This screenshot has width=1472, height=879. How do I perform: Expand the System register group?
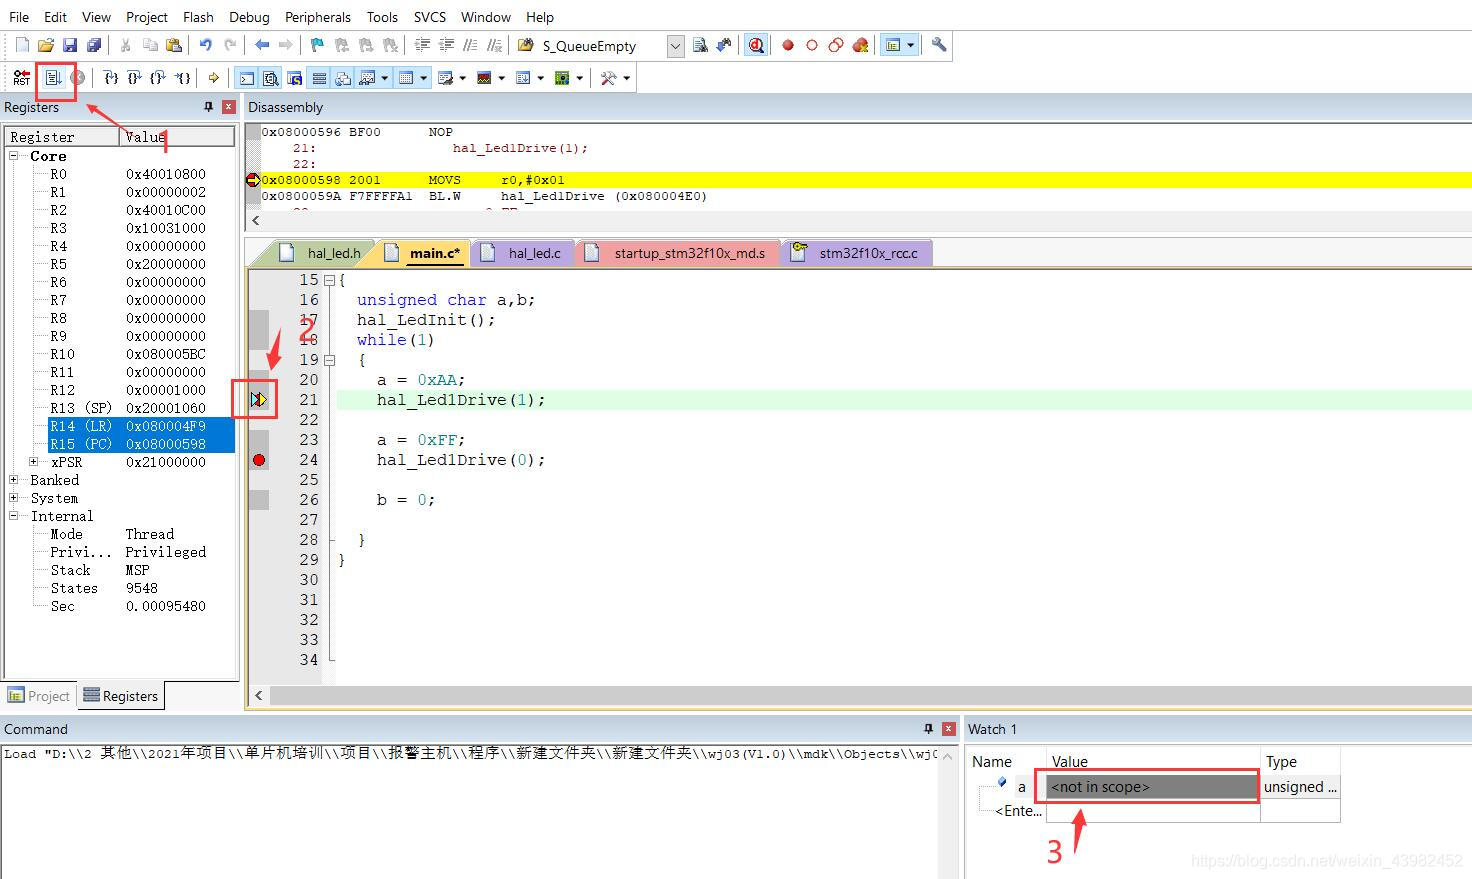[14, 498]
